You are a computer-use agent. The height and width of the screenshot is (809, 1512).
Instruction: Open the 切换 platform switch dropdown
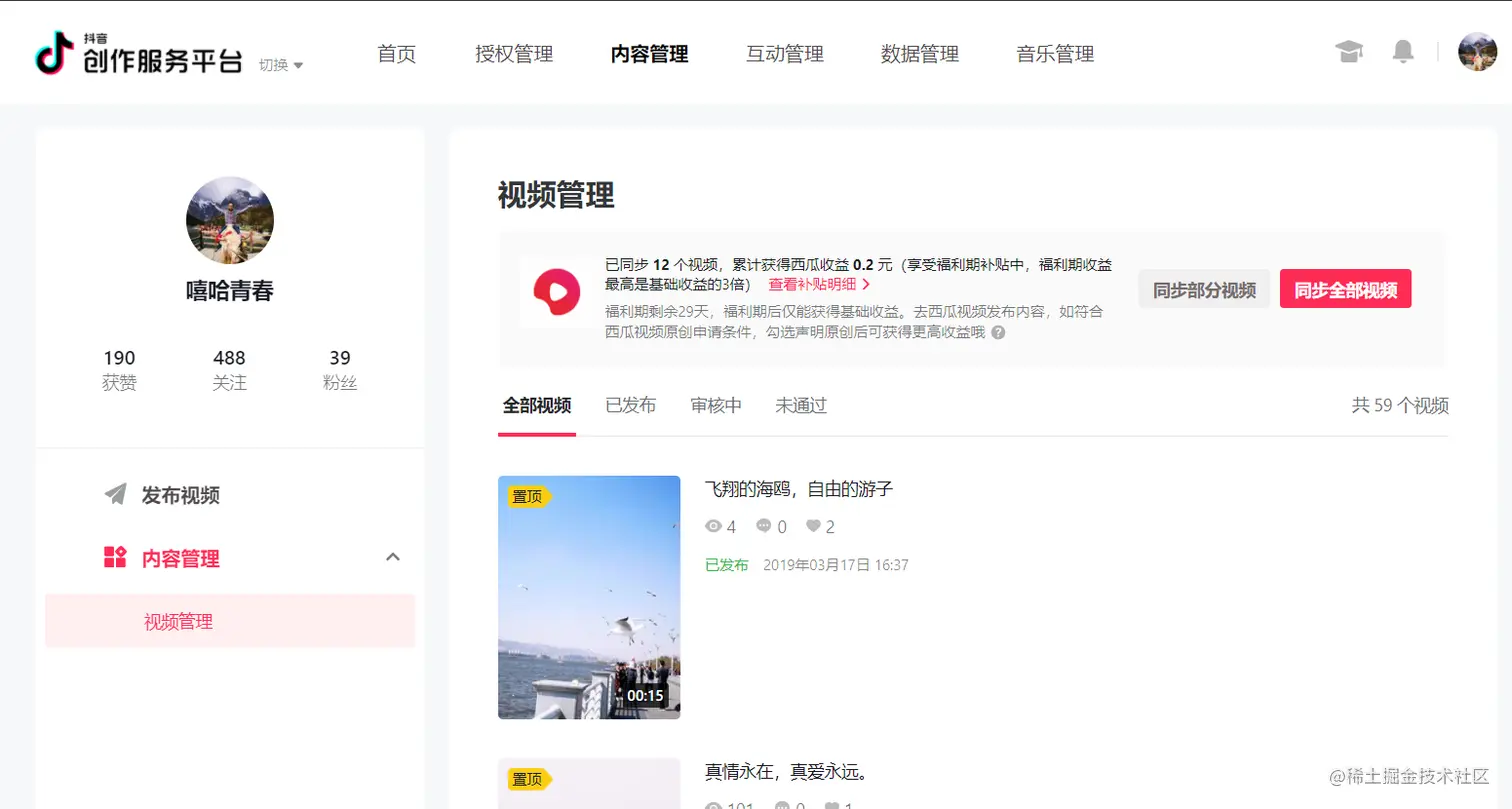tap(281, 65)
